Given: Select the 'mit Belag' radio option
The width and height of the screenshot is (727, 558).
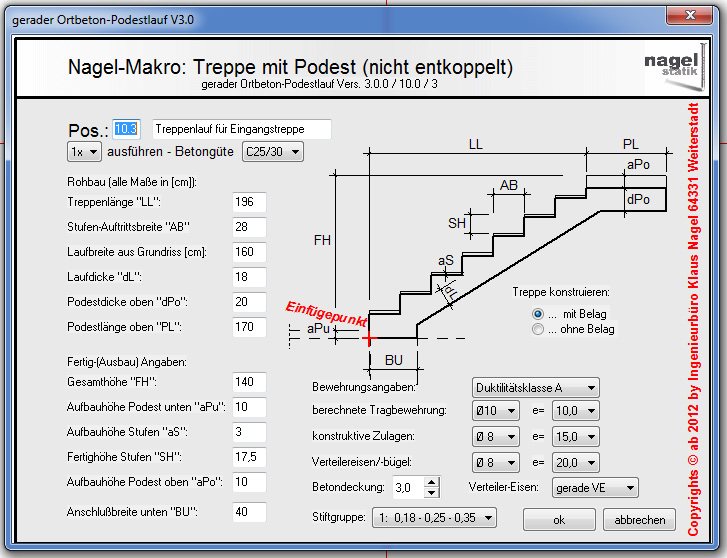Looking at the screenshot, I should 539,313.
